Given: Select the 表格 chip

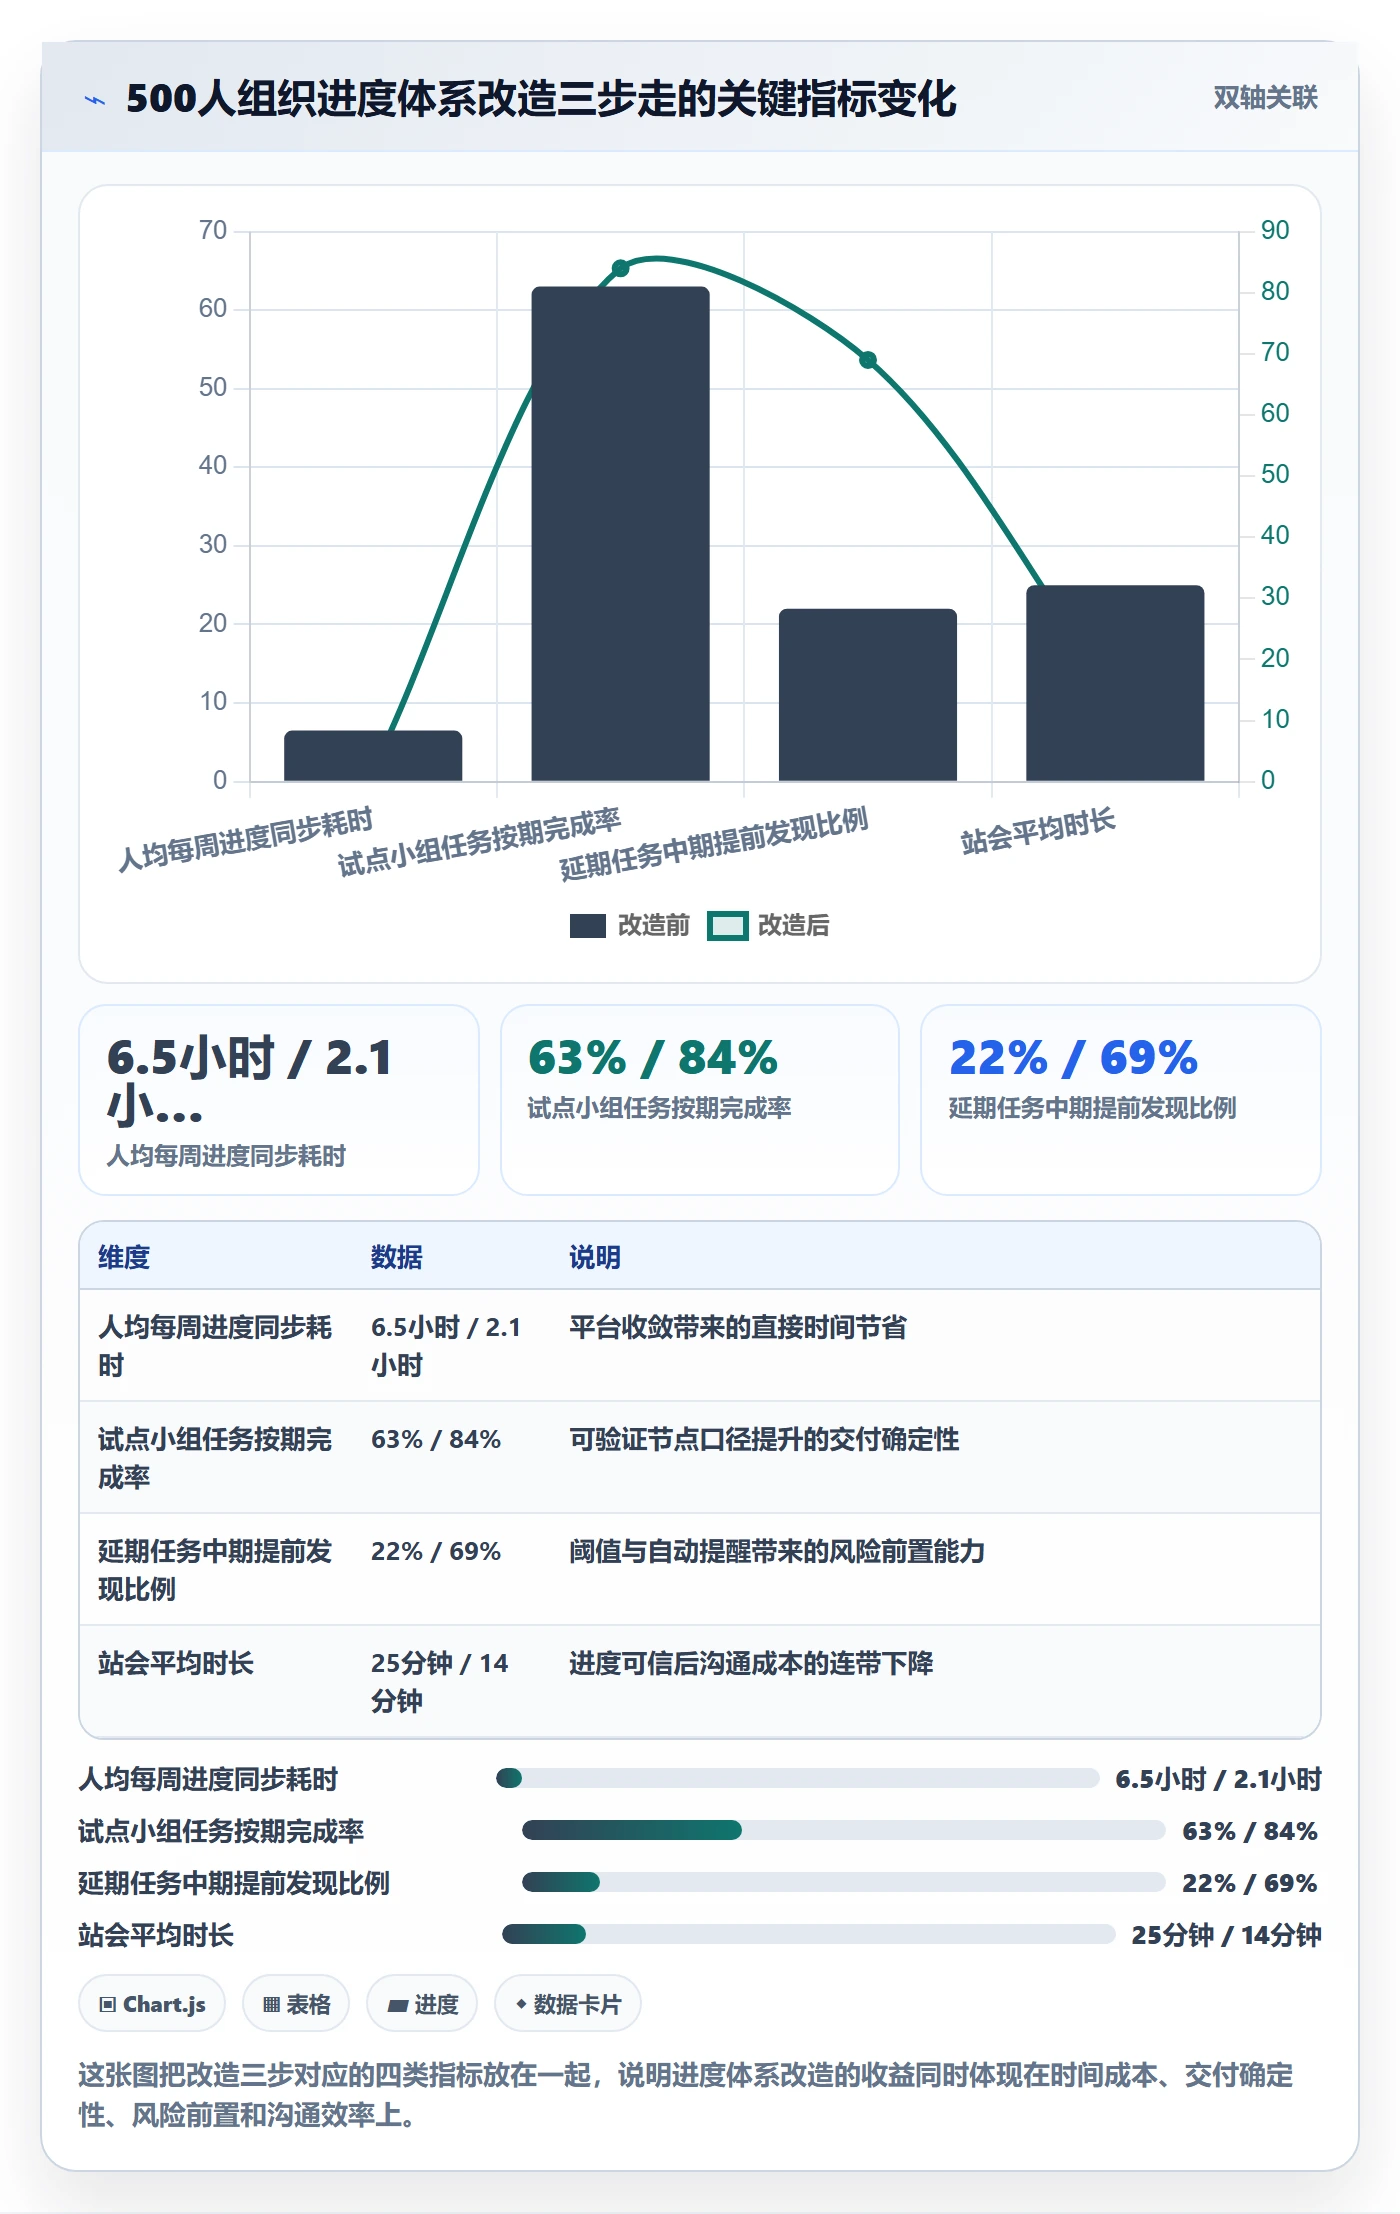Looking at the screenshot, I should [296, 2004].
